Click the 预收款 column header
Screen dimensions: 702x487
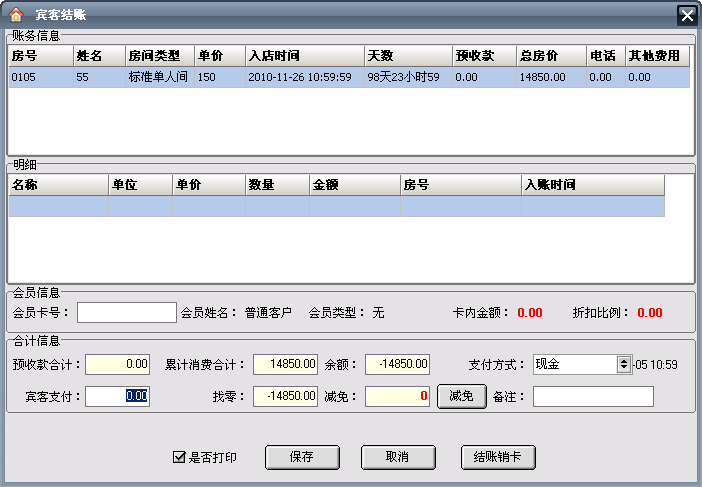point(484,56)
